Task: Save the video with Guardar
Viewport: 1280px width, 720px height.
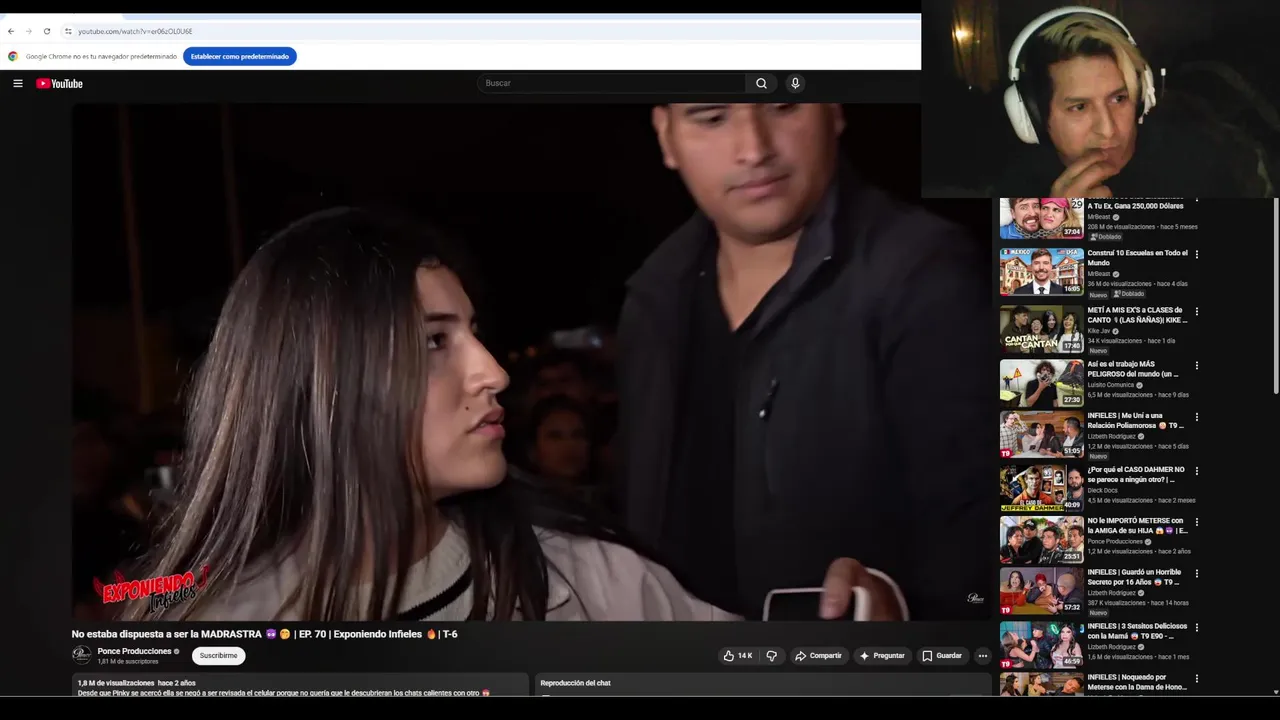Action: 942,656
